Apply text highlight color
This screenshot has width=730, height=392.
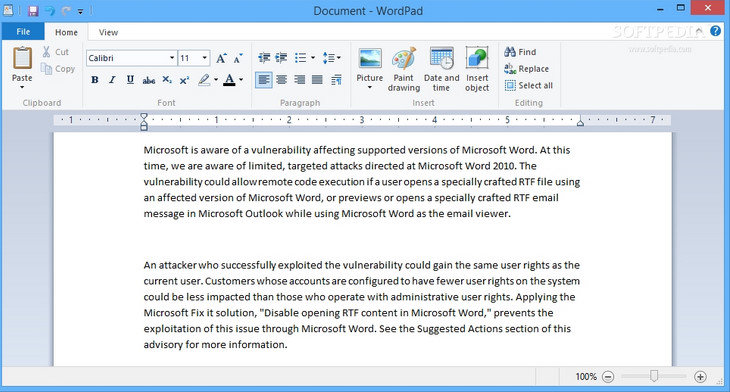coord(204,80)
